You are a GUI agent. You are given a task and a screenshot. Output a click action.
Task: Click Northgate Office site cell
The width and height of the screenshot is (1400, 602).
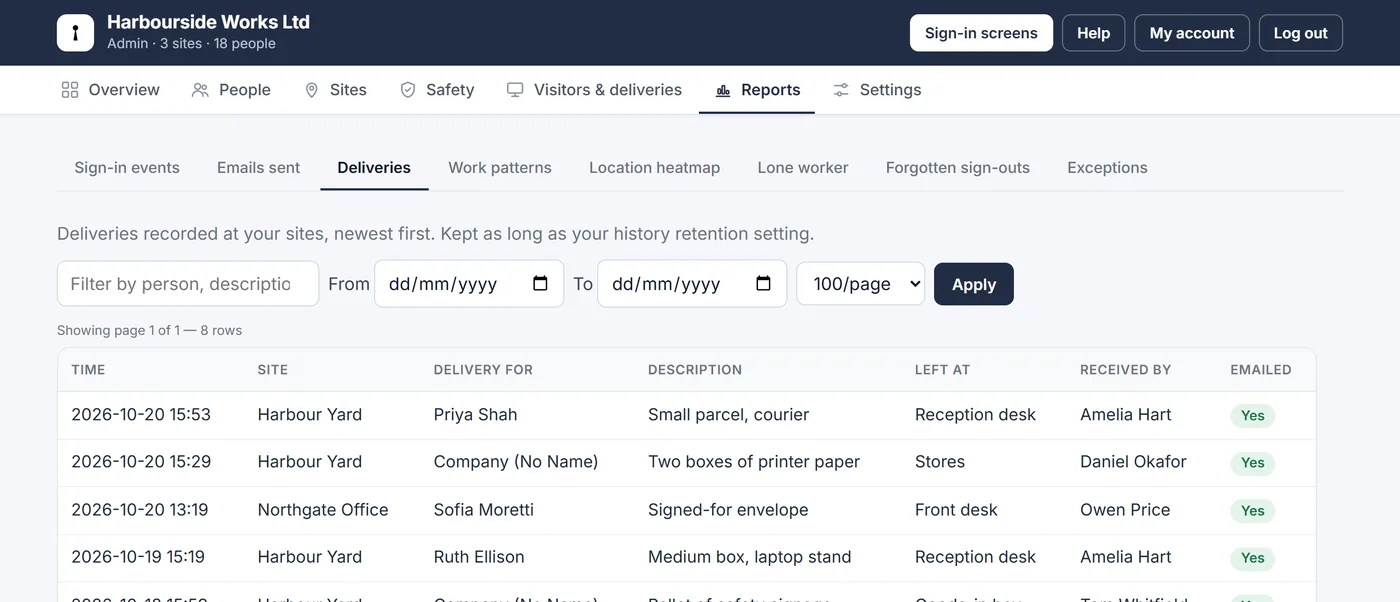[x=323, y=510]
